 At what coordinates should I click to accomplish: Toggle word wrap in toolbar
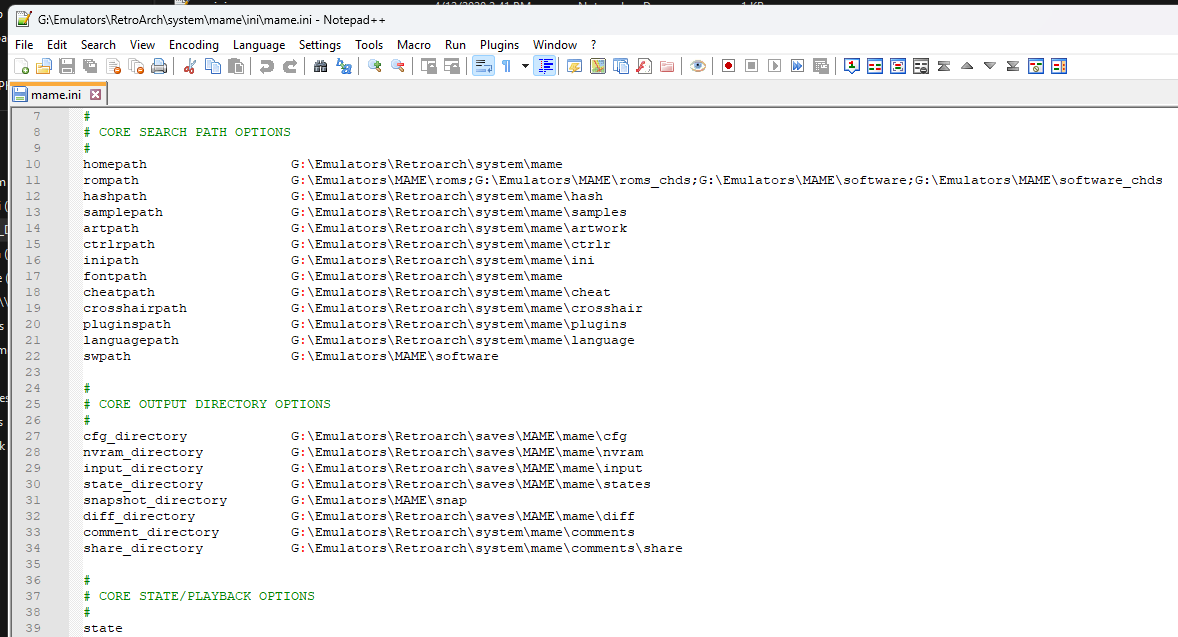483,67
